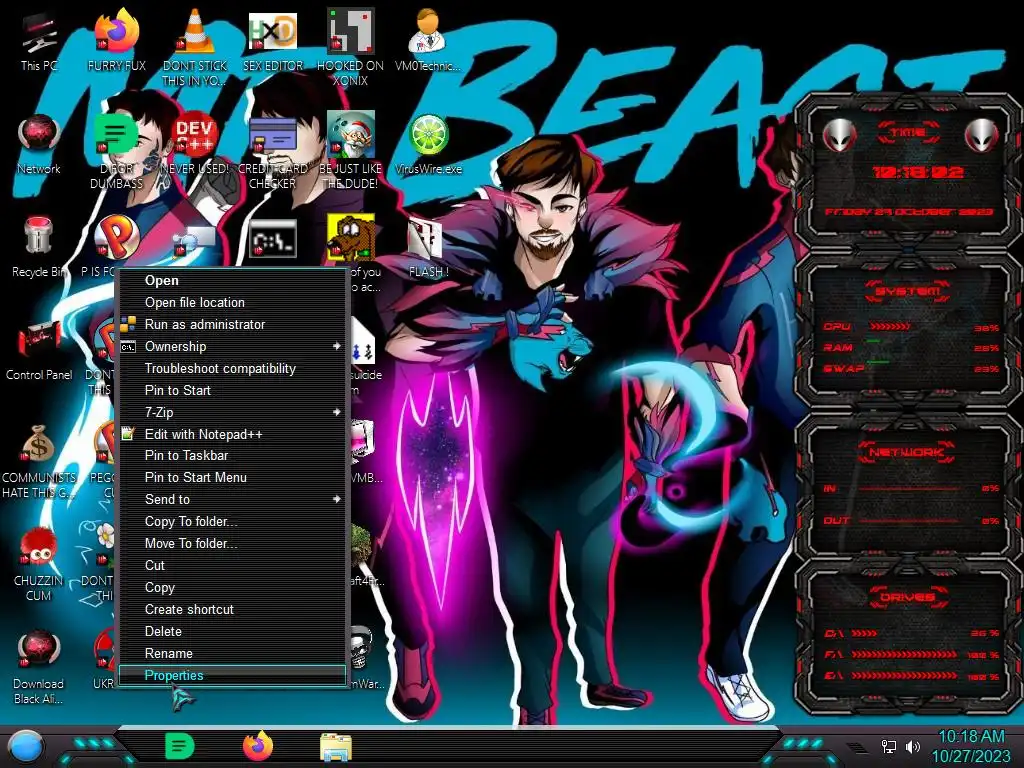
Task: Open File Explorer from the taskbar
Action: pos(336,747)
